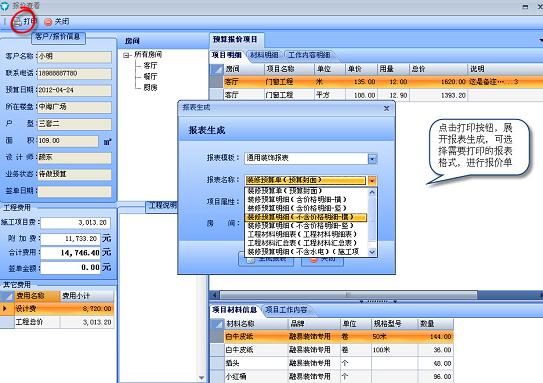Open the 客户/报价信息 tab
Viewport: 543px width, 383px height.
(x=58, y=37)
